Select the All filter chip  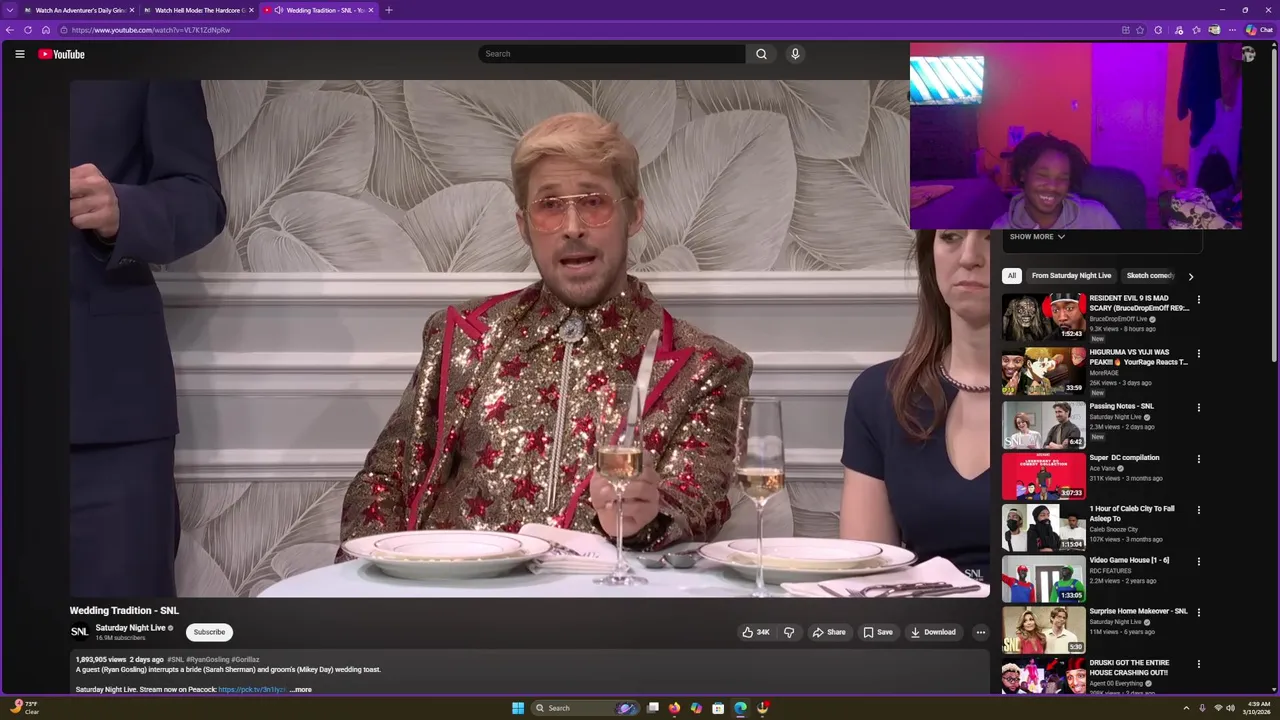pos(1012,276)
